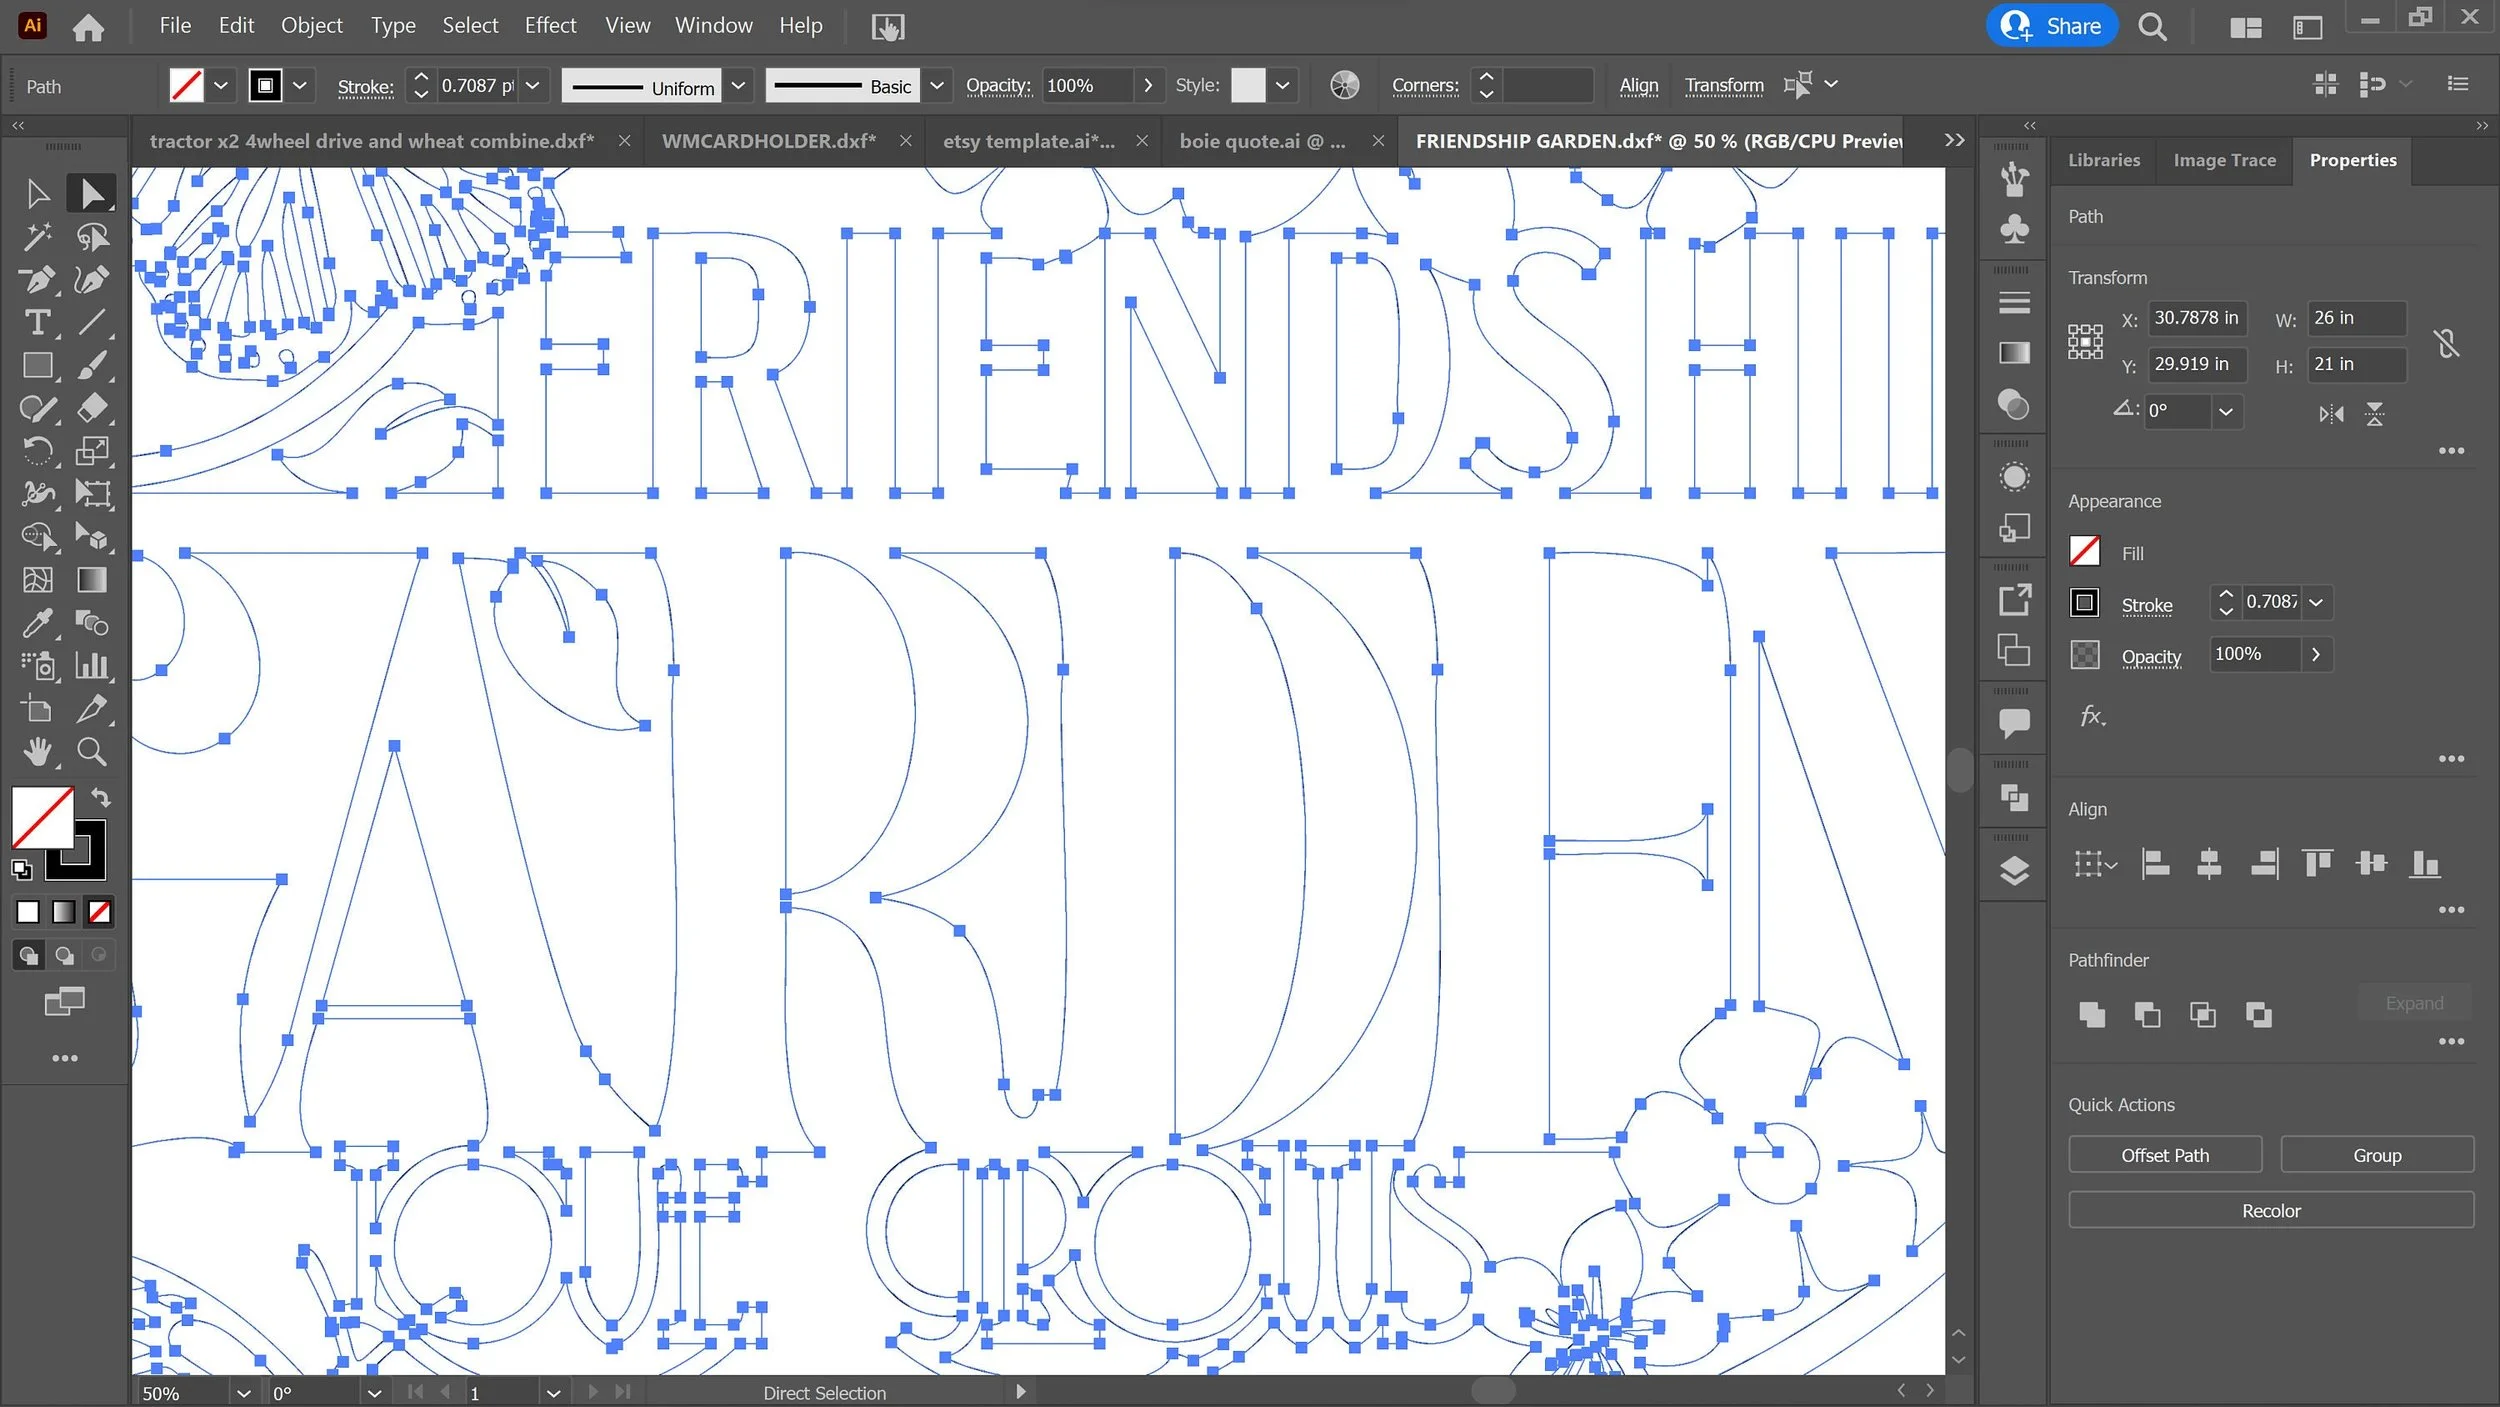
Task: Switch to WMCARDHOLDER.dxf document tab
Action: coord(768,142)
